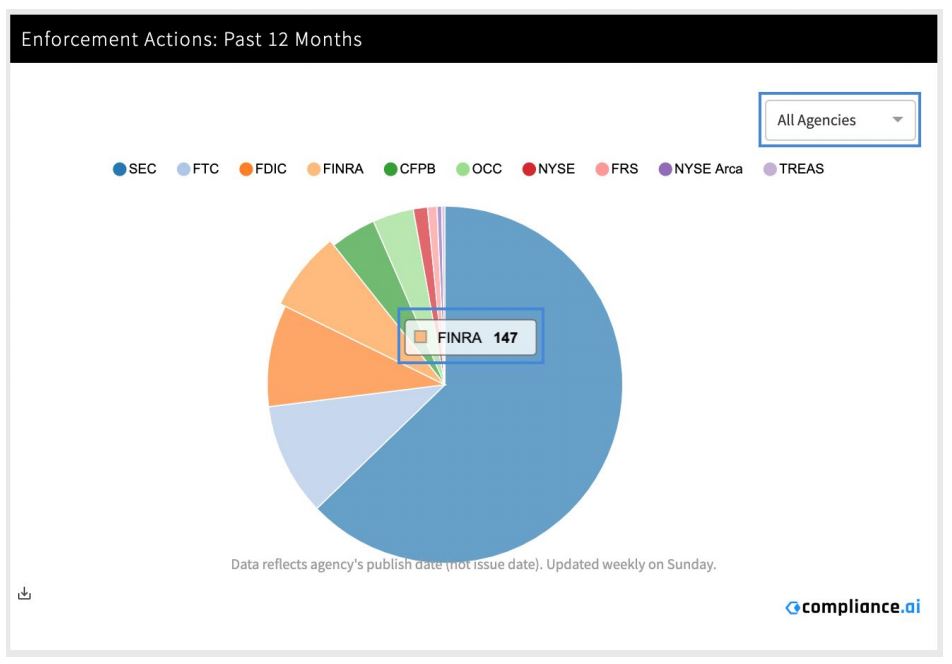The height and width of the screenshot is (664, 952).
Task: Toggle the FINRA legend entry
Action: [x=335, y=169]
